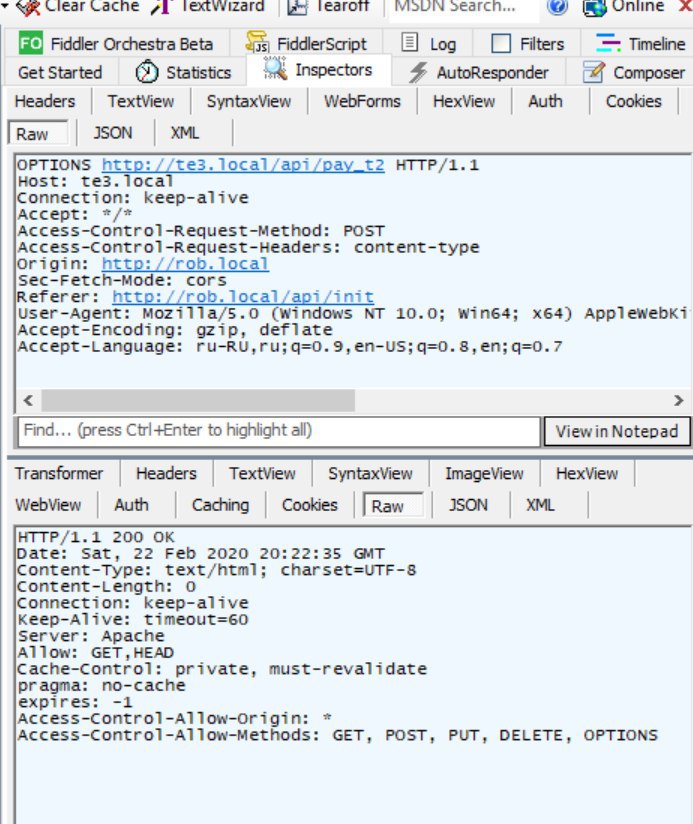Follow the te3.local/api/pay_t2 link

(x=243, y=165)
